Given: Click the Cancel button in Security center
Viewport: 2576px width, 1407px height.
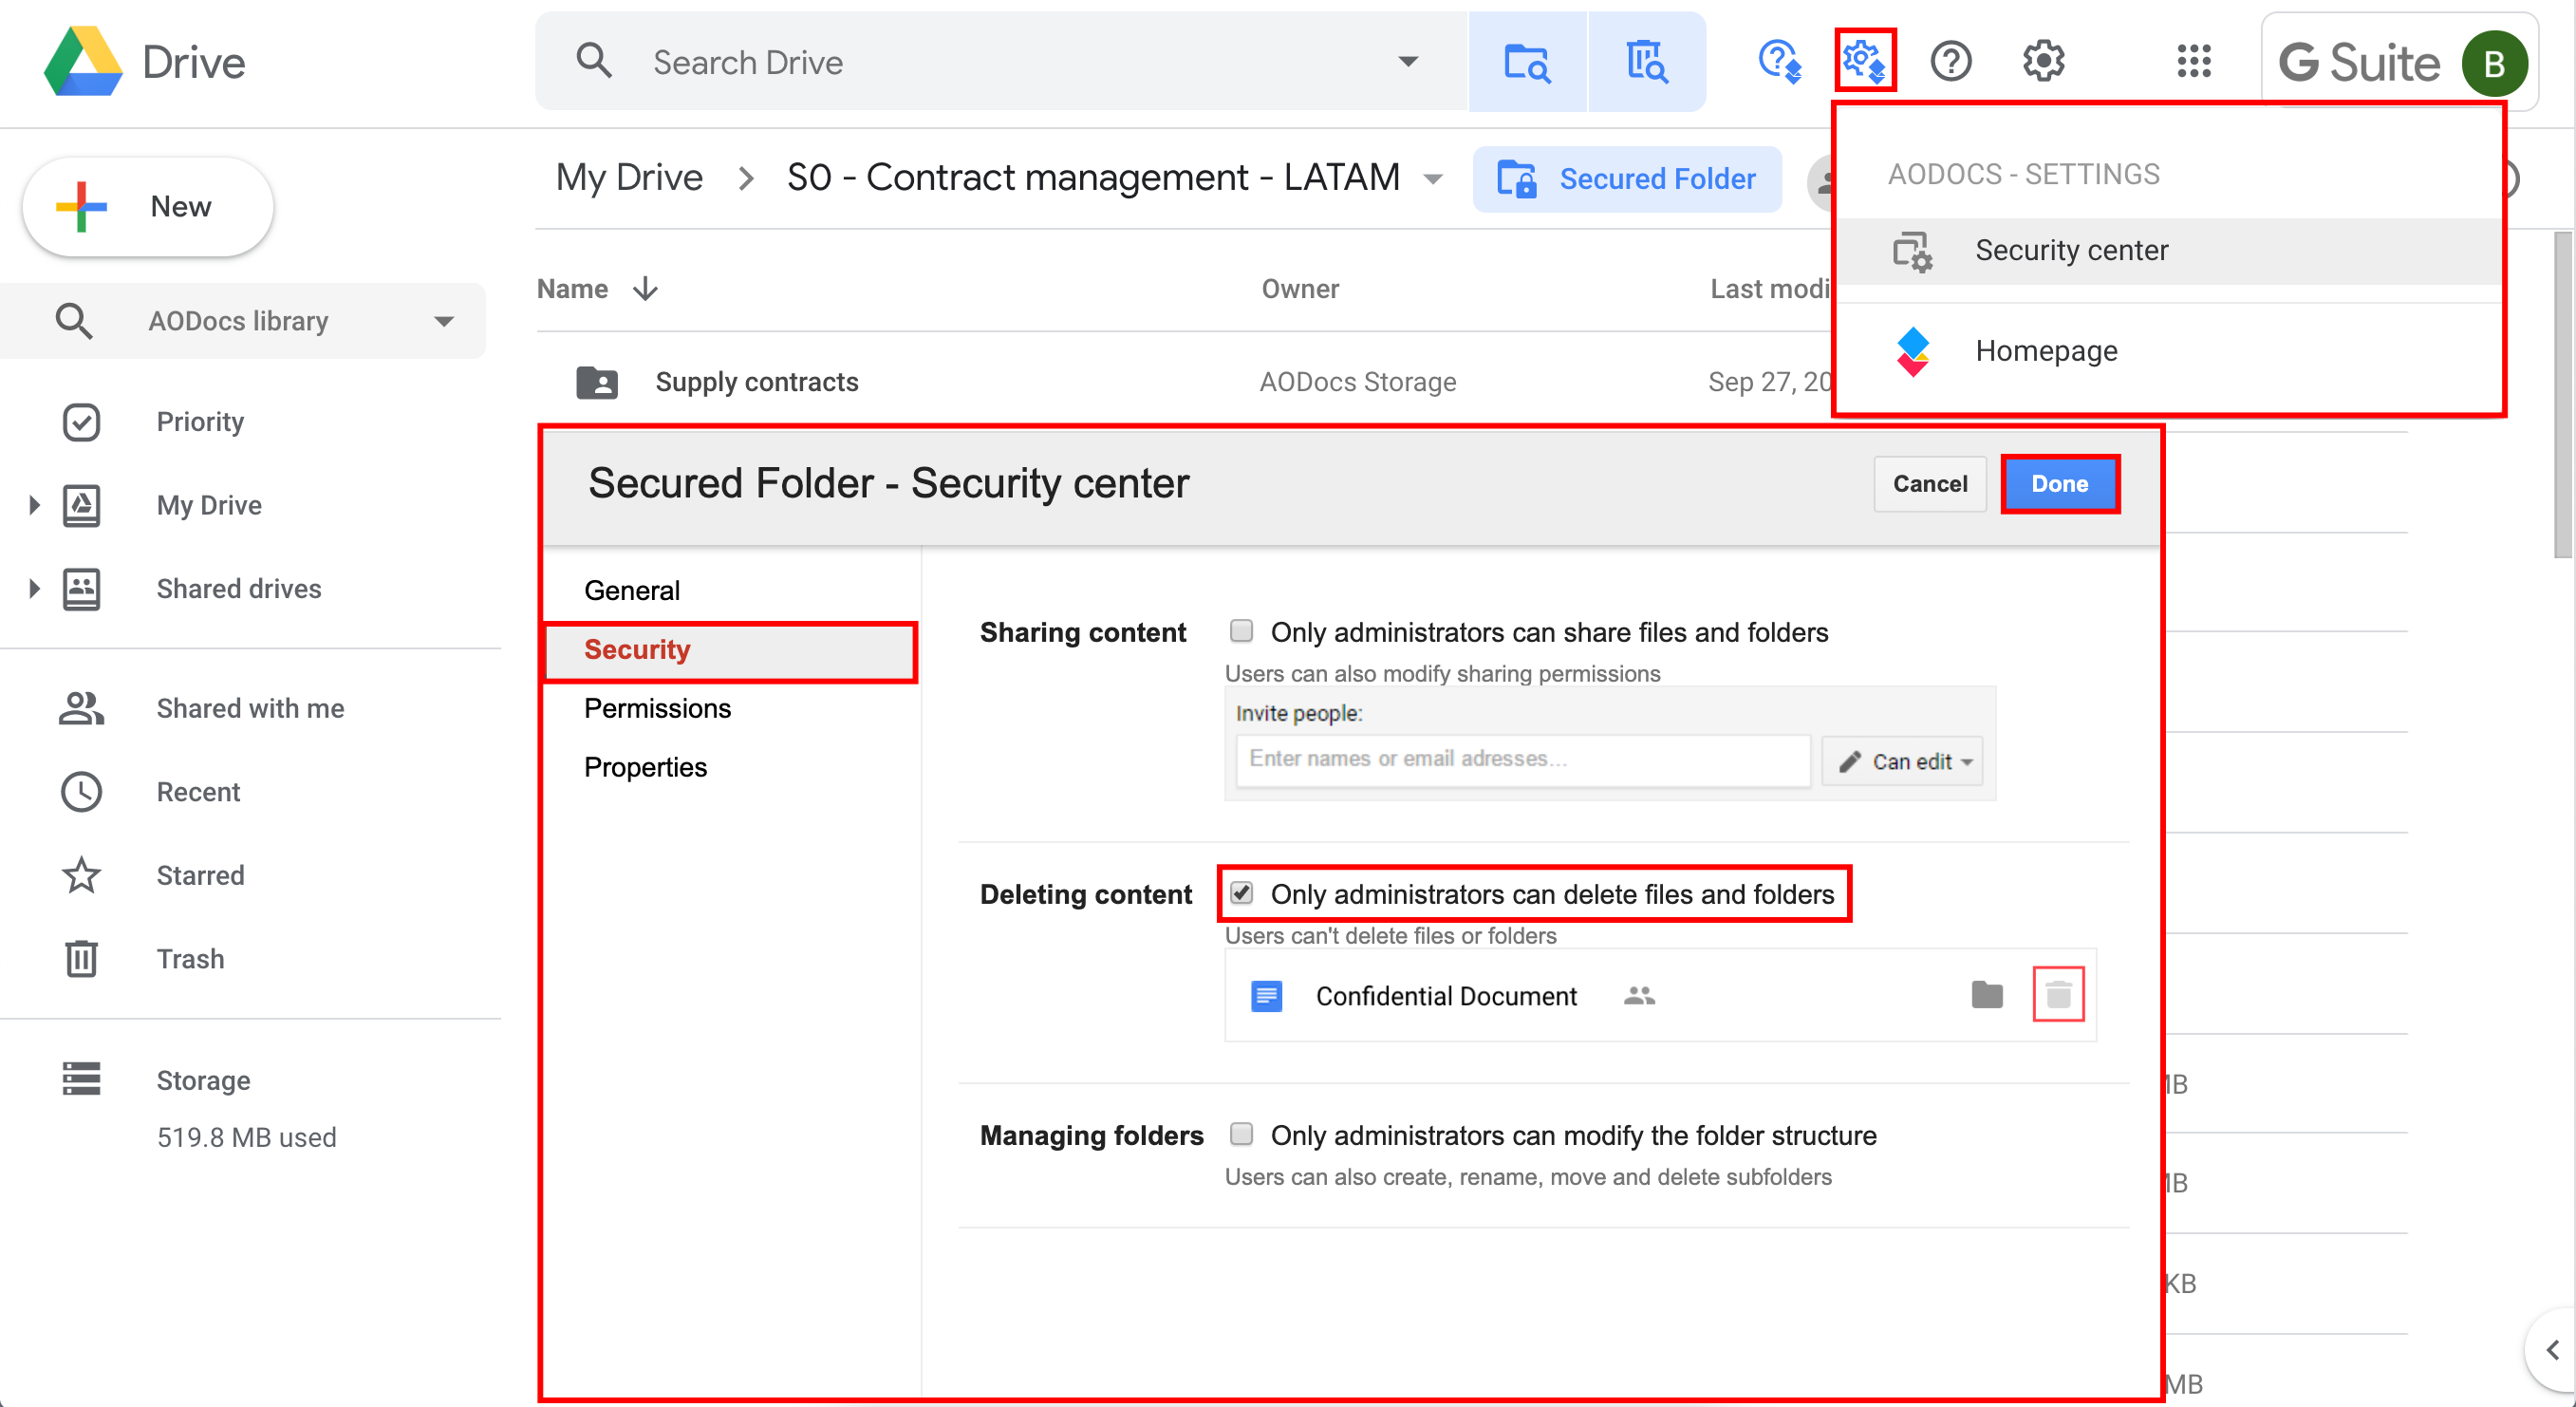Looking at the screenshot, I should 1928,481.
